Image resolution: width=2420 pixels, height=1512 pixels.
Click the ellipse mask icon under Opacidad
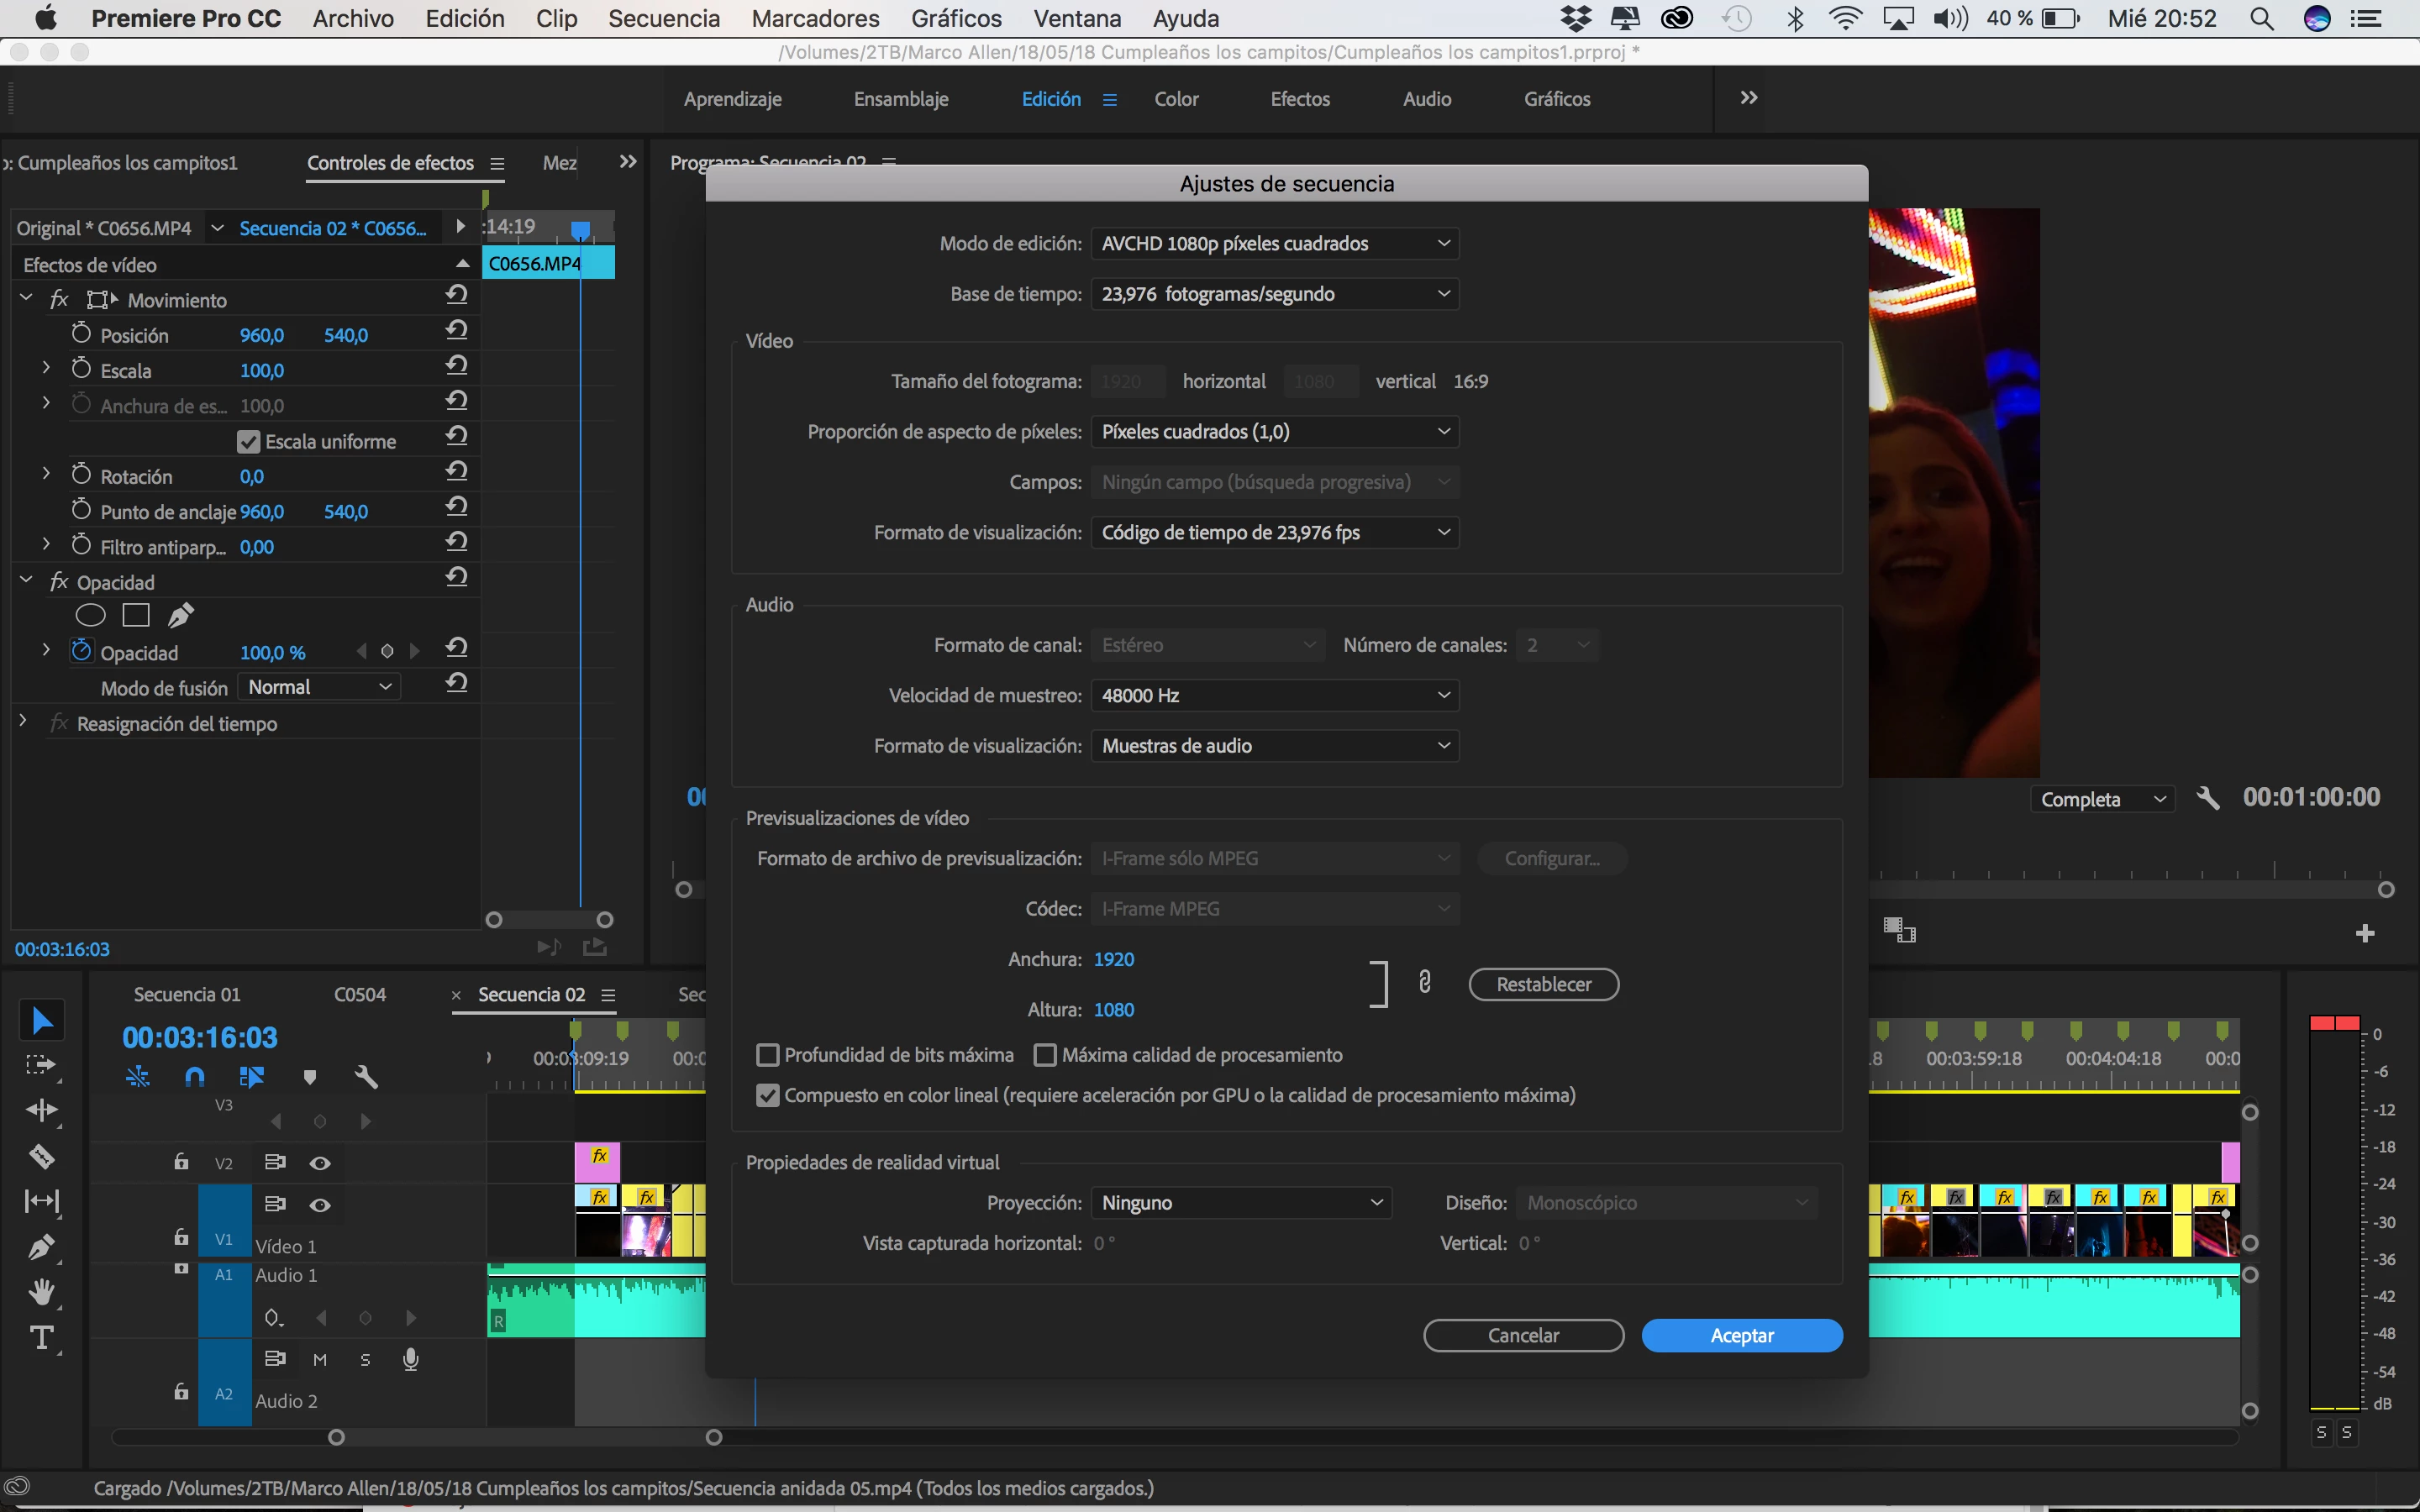pyautogui.click(x=90, y=616)
